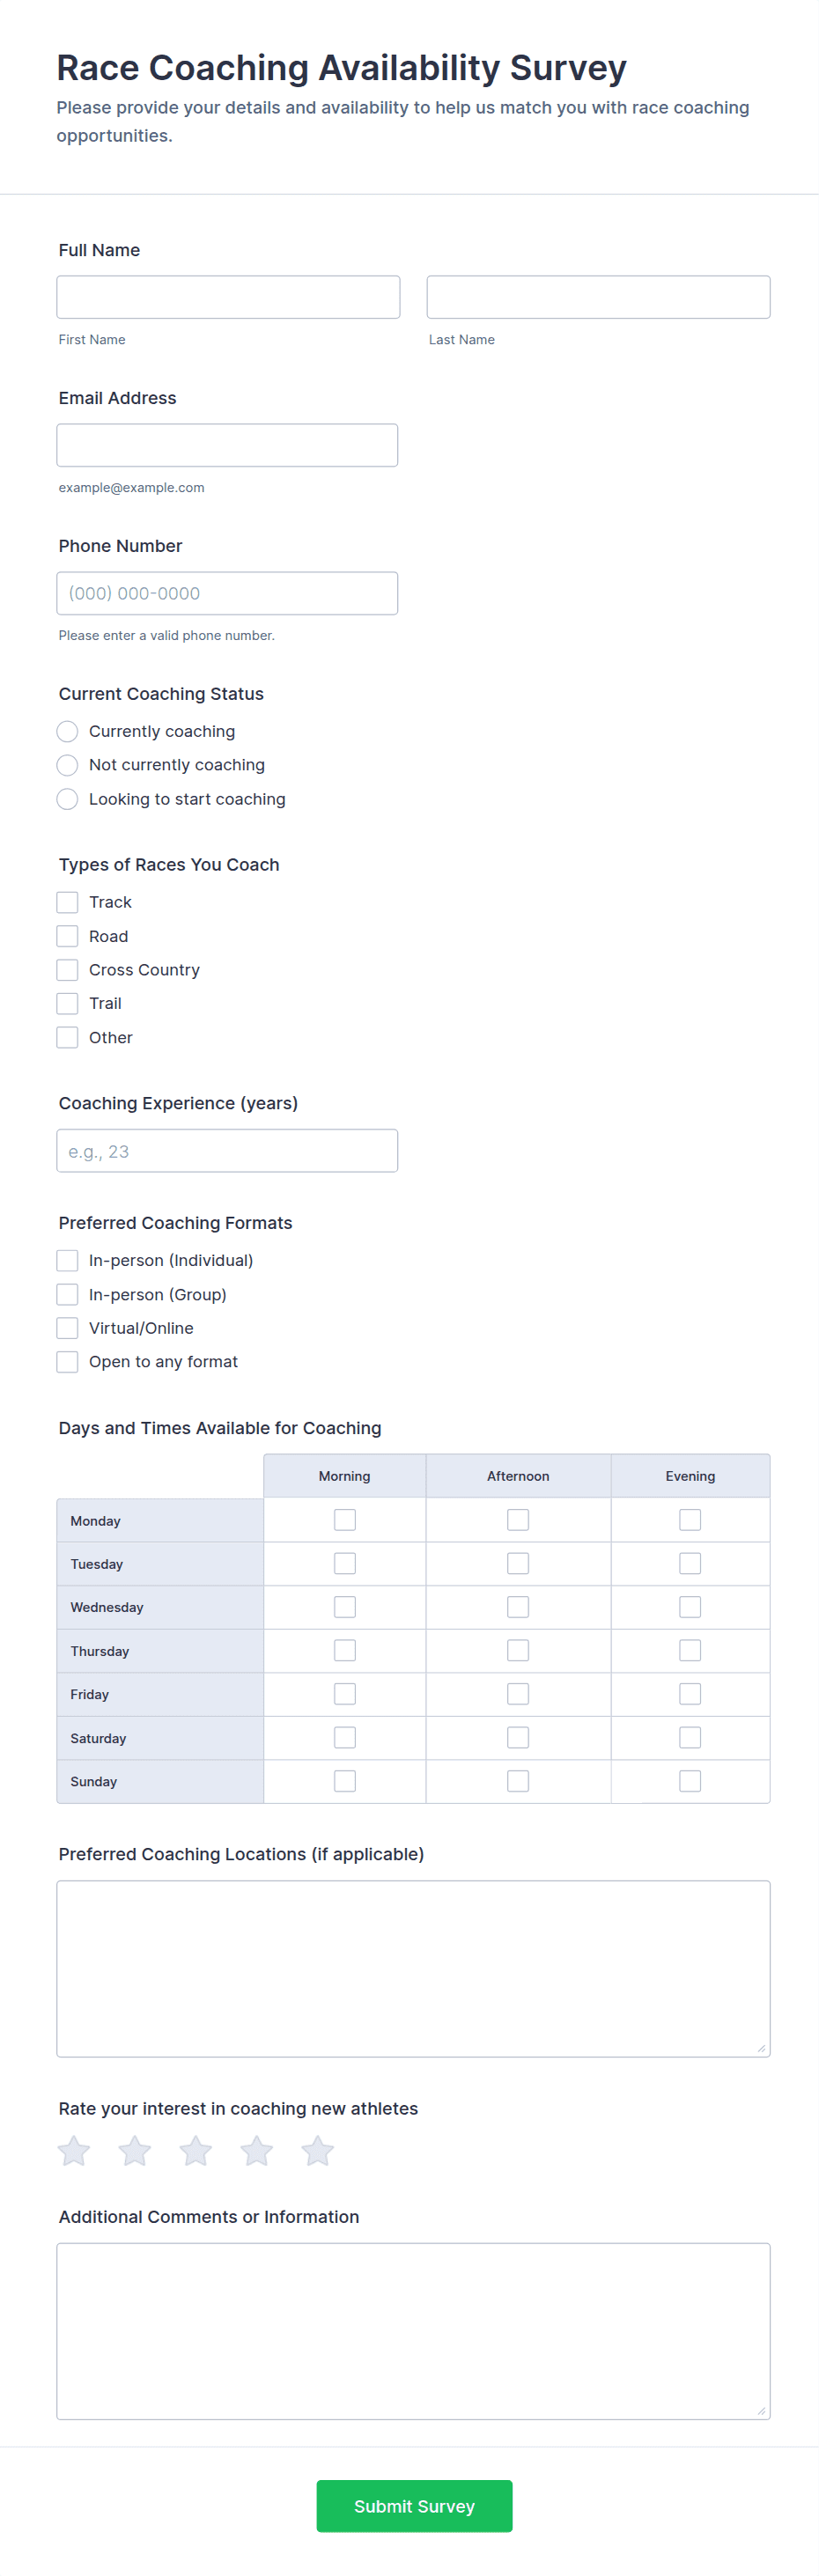
Task: Tick Saturday Evening availability box
Action: (x=690, y=1738)
